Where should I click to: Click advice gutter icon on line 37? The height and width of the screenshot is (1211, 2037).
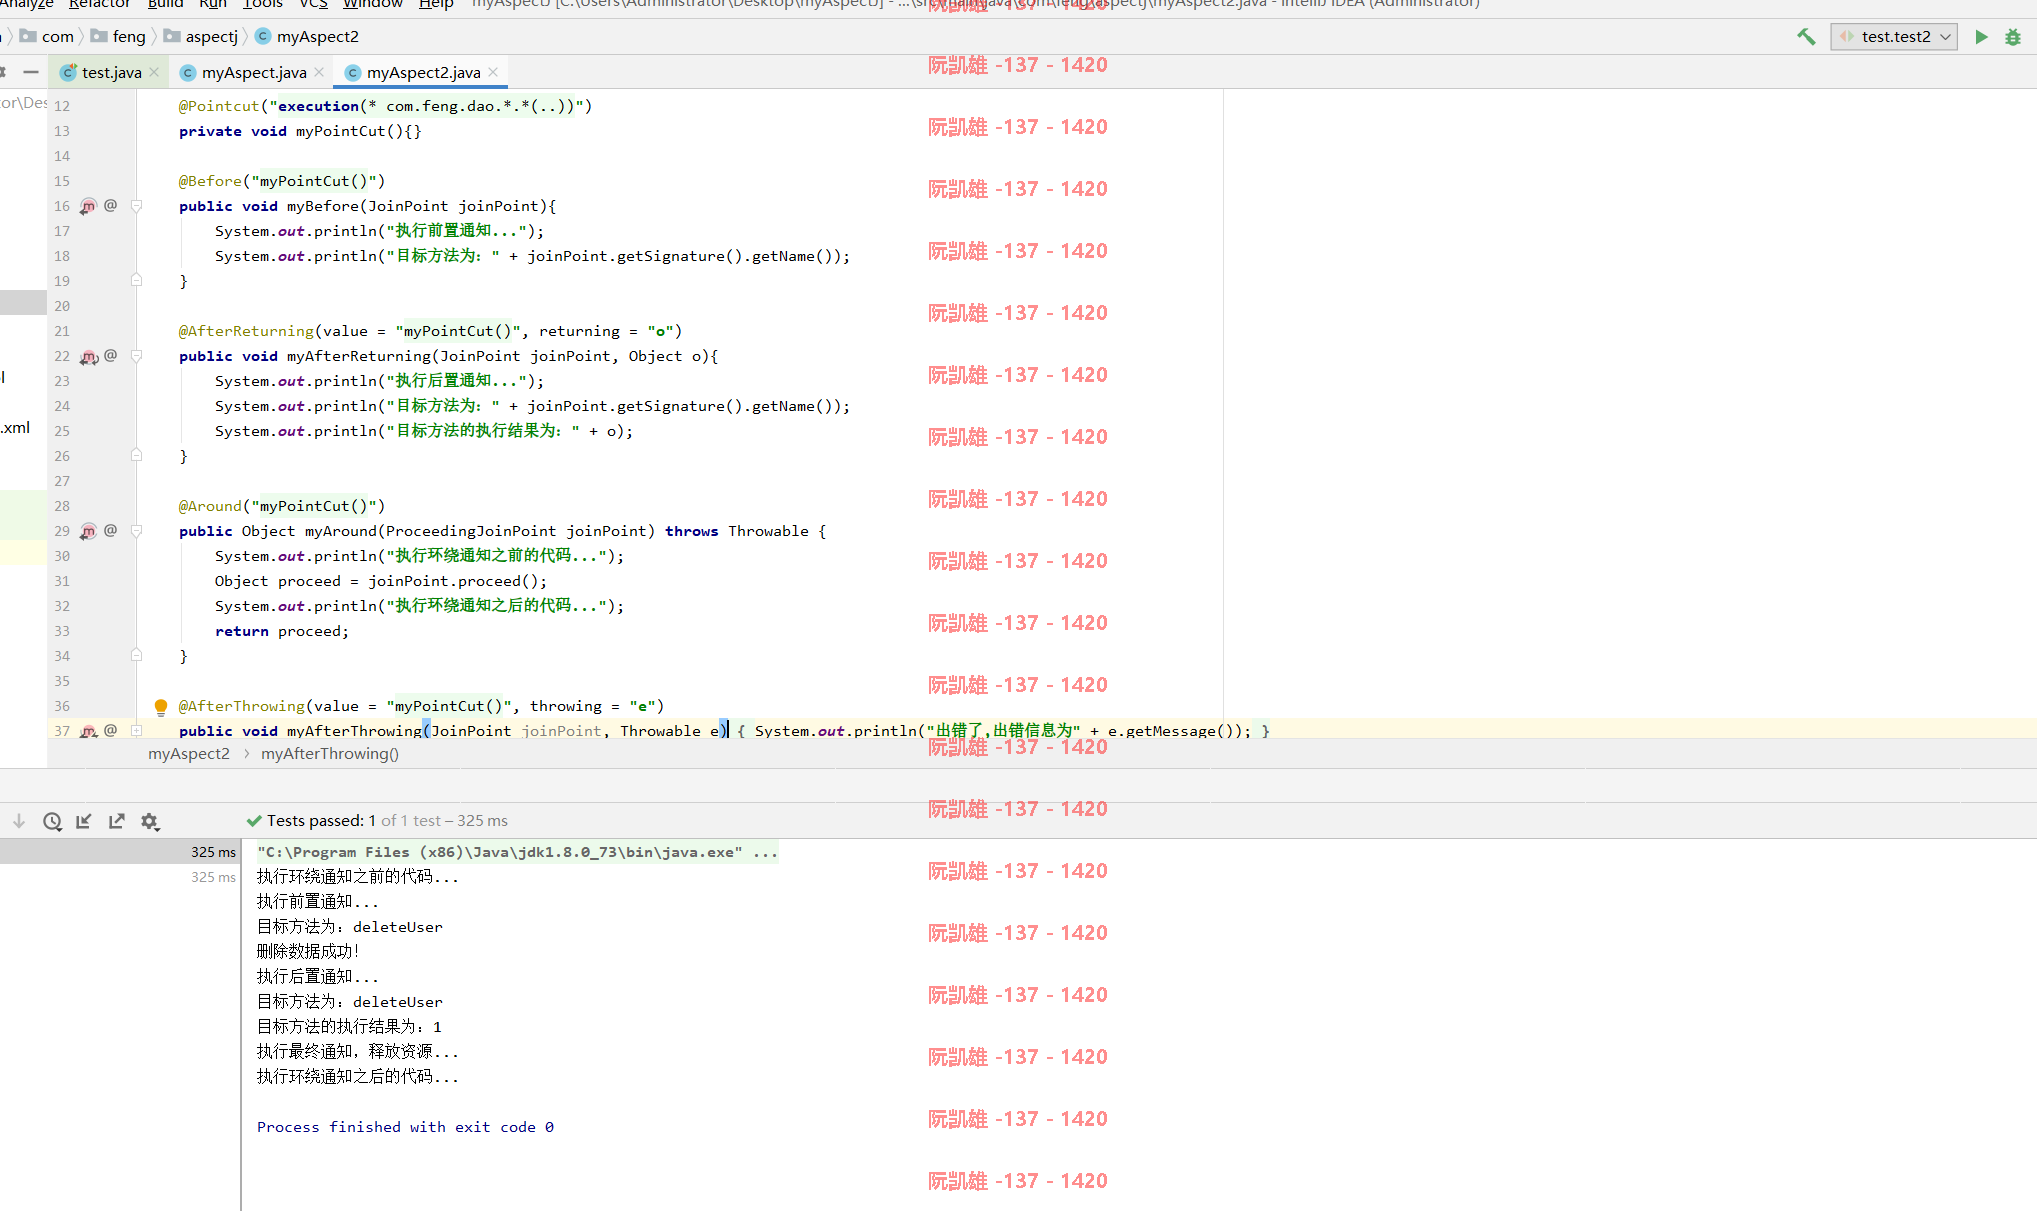[88, 731]
